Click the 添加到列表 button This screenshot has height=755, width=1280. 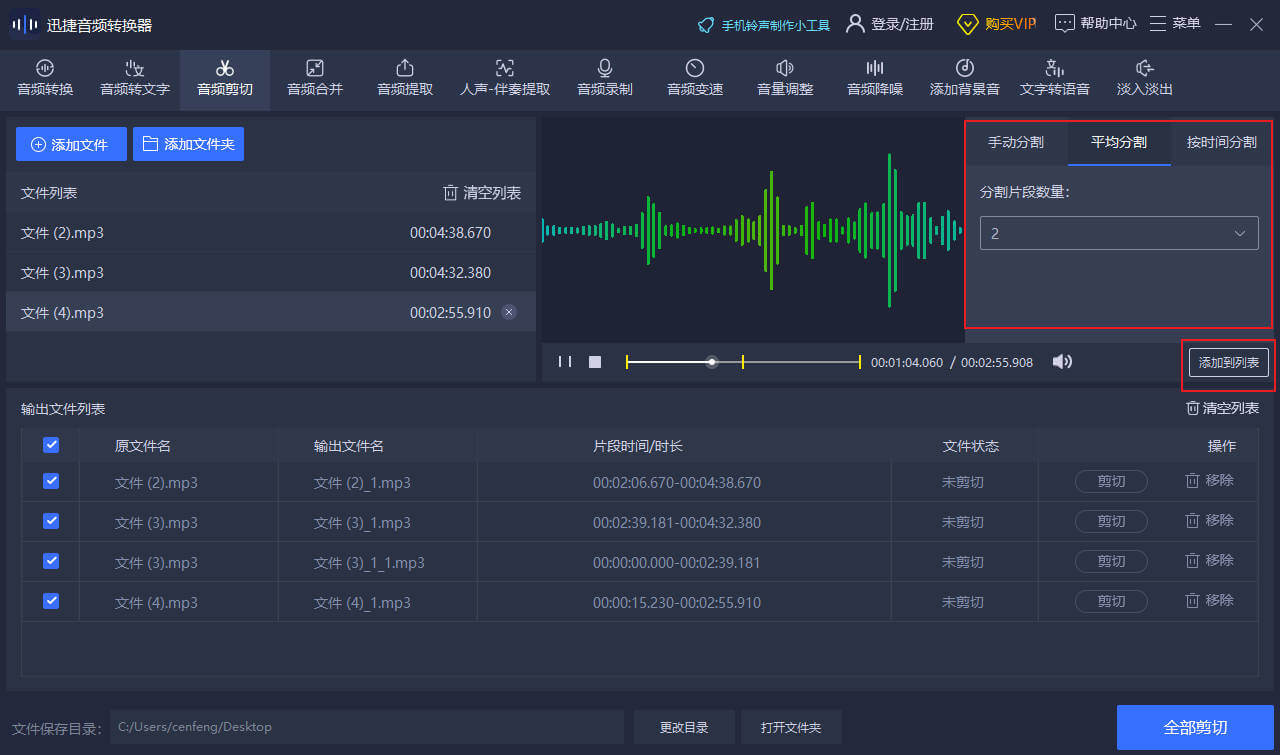coord(1228,363)
